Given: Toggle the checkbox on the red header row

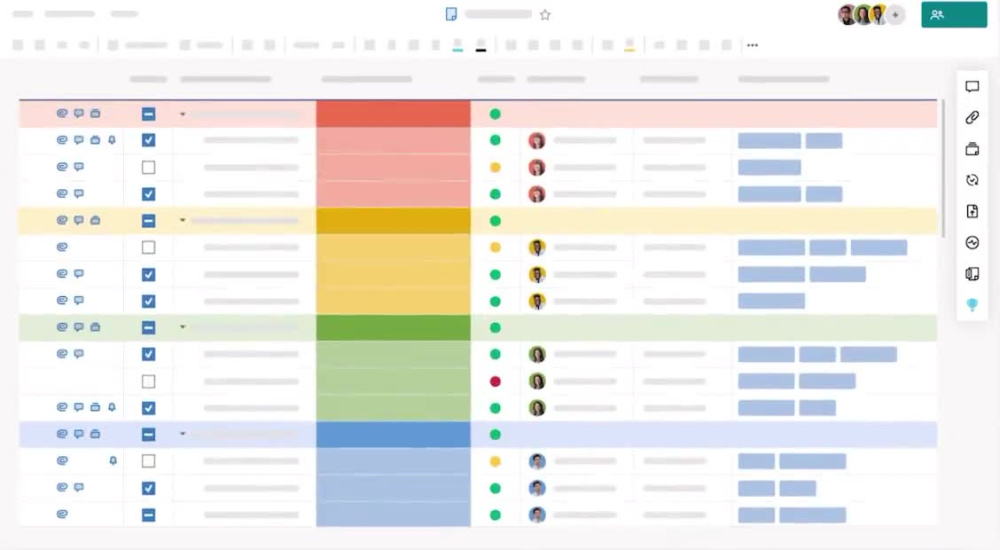Looking at the screenshot, I should (149, 114).
